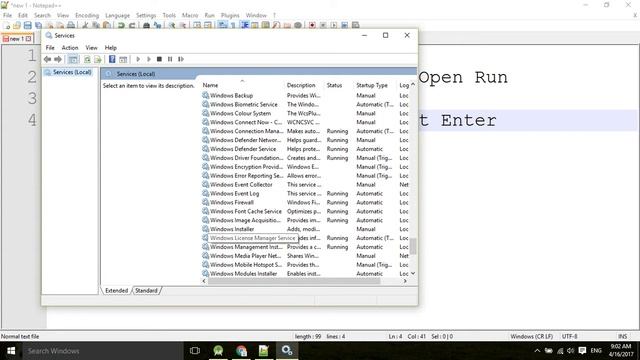Select Windows Firewall service
640x360 pixels.
(x=232, y=202)
